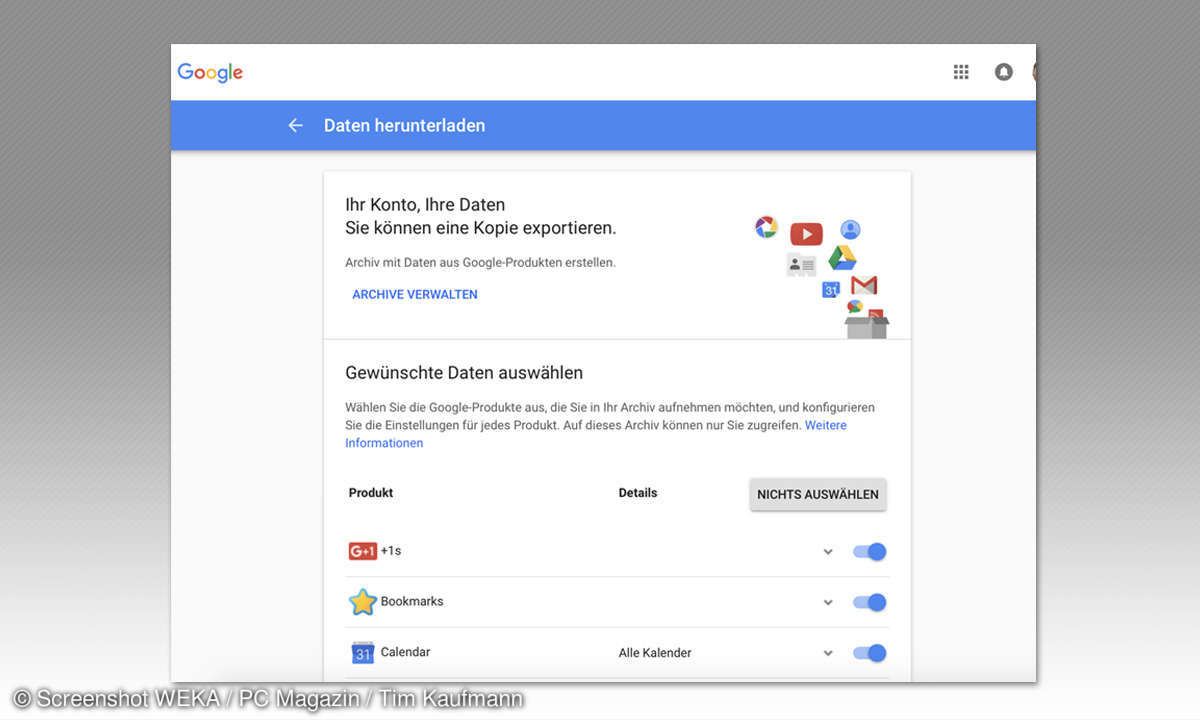
Task: Click the Google Drive triangle icon
Action: pyautogui.click(x=841, y=258)
